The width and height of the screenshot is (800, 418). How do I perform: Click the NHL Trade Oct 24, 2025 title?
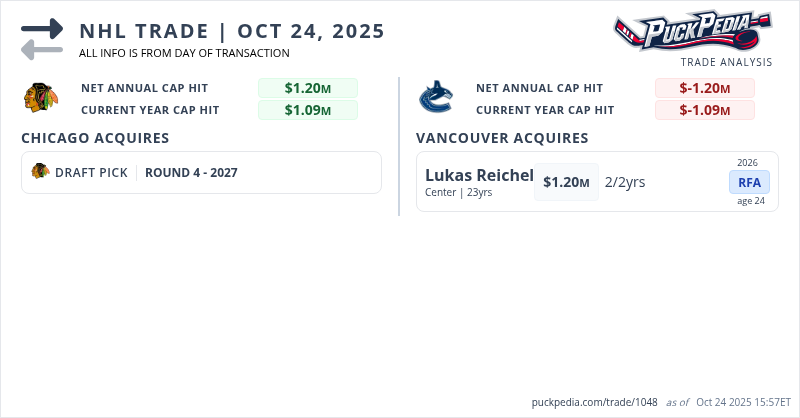[232, 31]
